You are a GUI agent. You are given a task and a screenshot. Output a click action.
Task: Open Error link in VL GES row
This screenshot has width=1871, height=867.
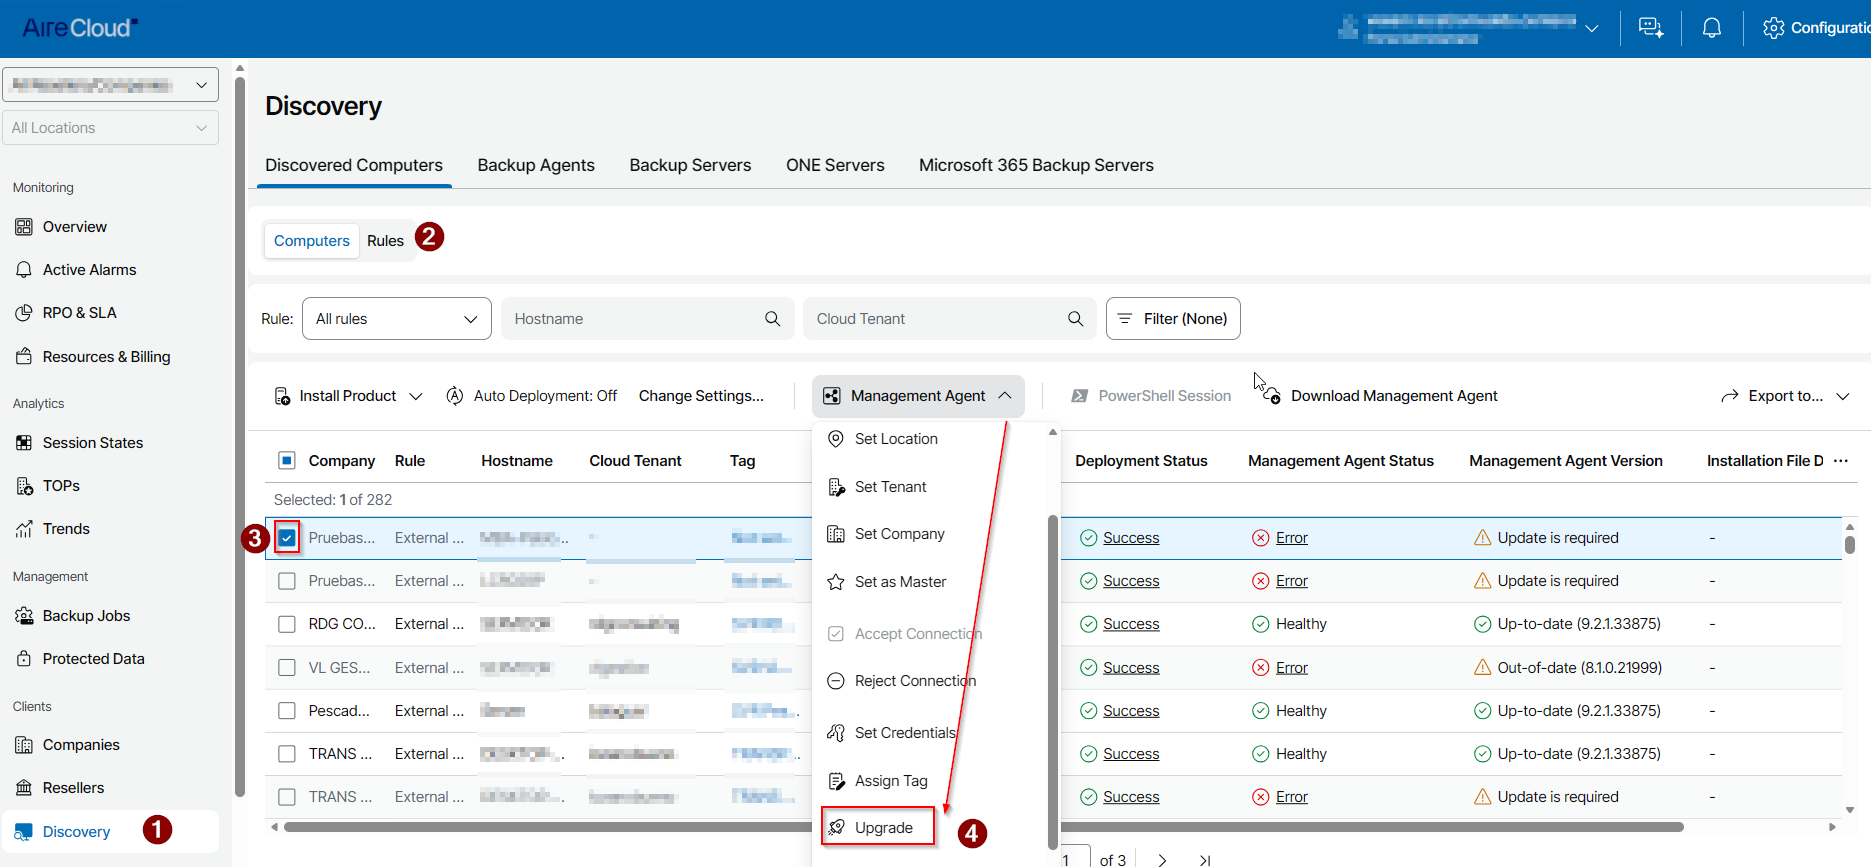point(1292,668)
